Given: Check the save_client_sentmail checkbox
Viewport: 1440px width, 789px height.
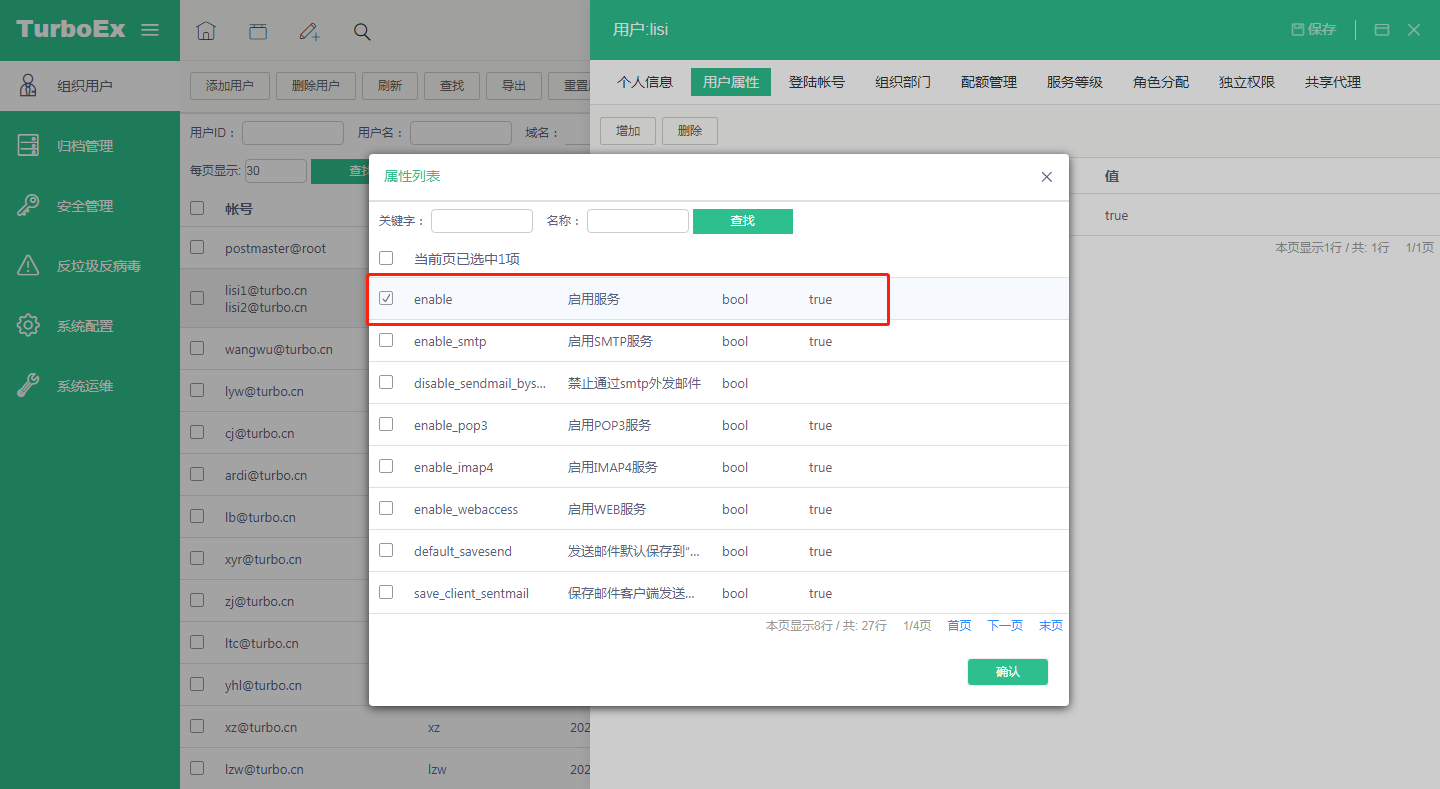Looking at the screenshot, I should 386,592.
